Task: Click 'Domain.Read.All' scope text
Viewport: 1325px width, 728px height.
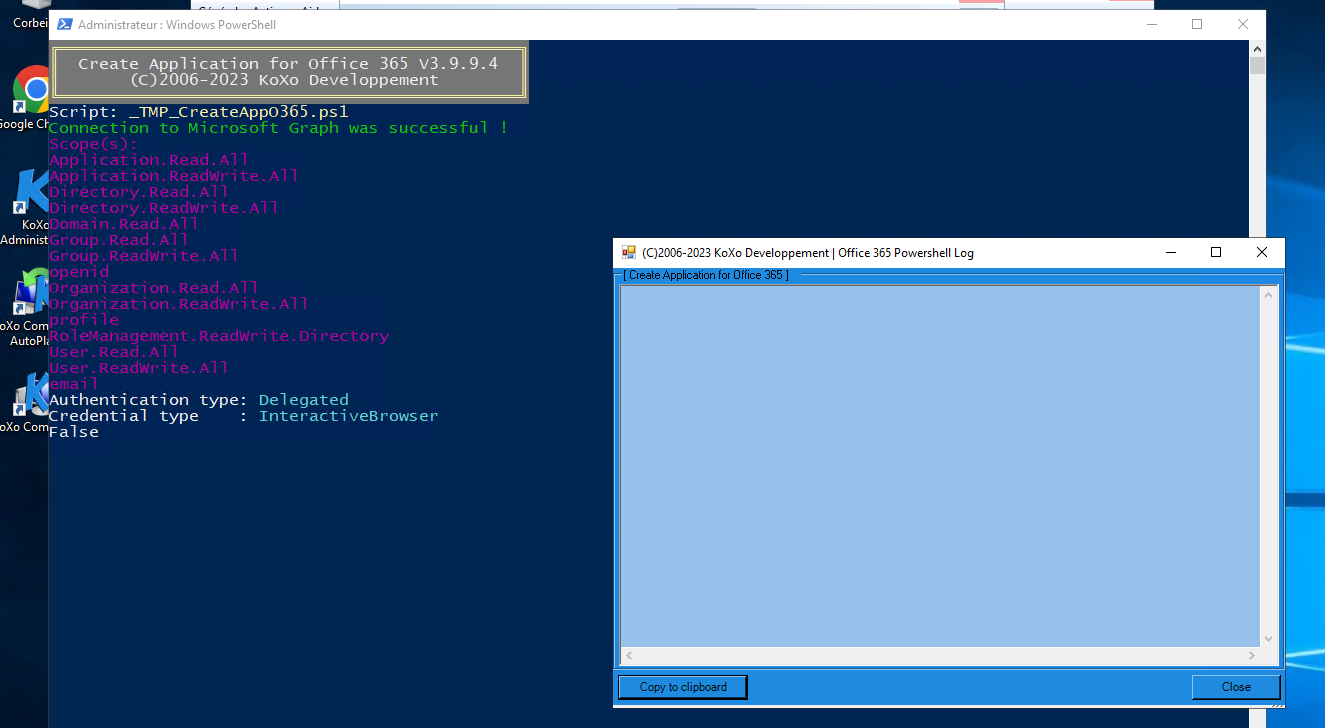Action: click(124, 224)
